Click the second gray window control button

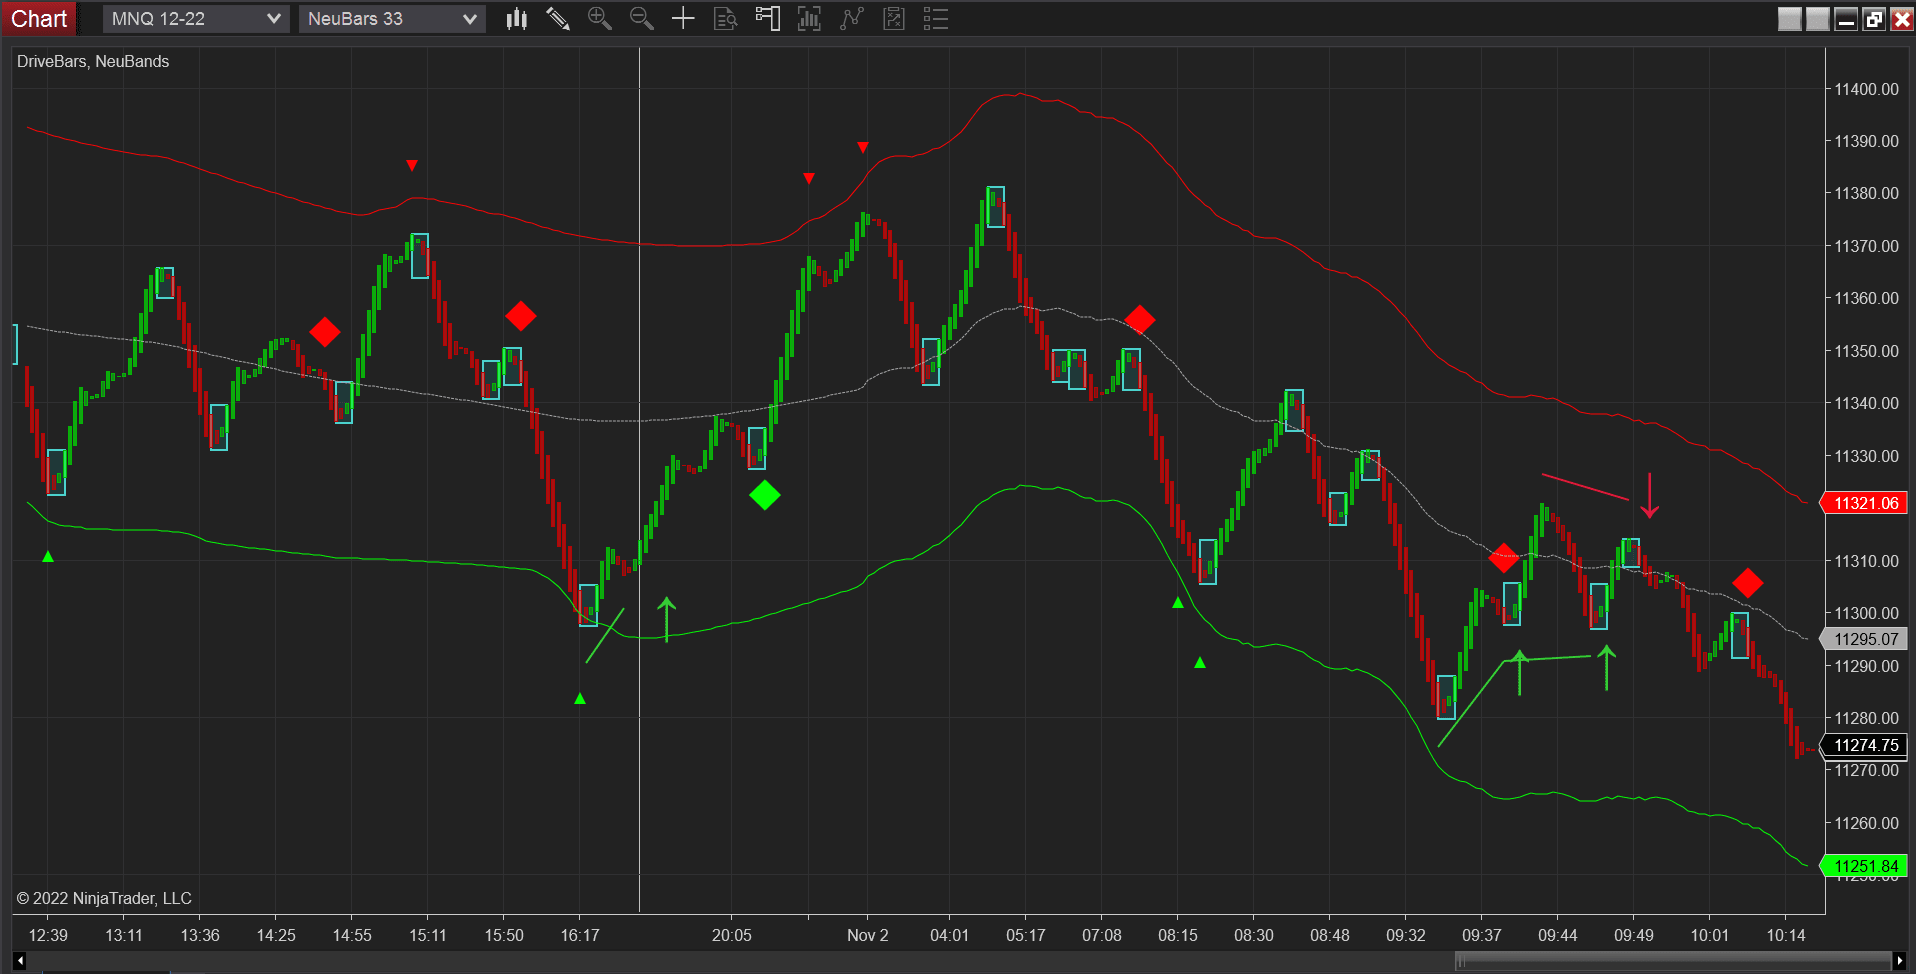click(x=1818, y=19)
